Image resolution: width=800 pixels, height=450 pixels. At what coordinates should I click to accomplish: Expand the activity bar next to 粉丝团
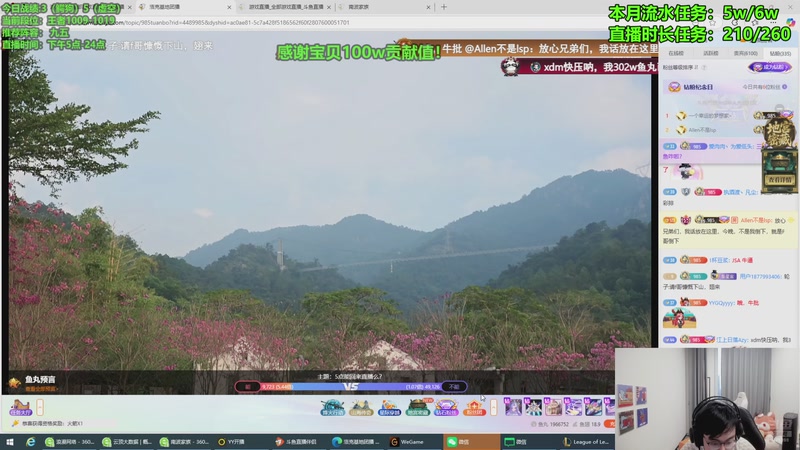[493, 407]
